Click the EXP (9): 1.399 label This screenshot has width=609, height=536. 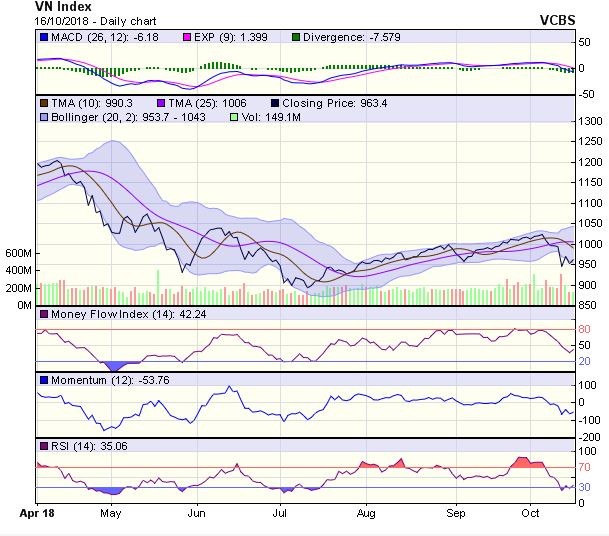pyautogui.click(x=231, y=37)
